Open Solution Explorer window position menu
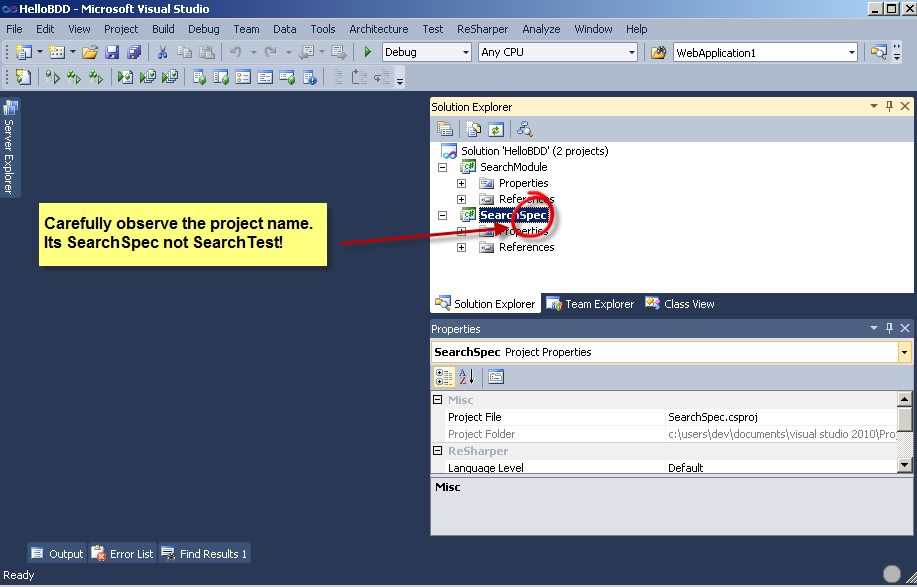The width and height of the screenshot is (917, 587). coord(874,106)
